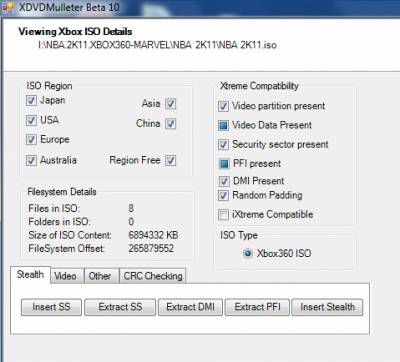Click the 6894332 KB size value
Image resolution: width=400 pixels, height=362 pixels.
(x=153, y=235)
